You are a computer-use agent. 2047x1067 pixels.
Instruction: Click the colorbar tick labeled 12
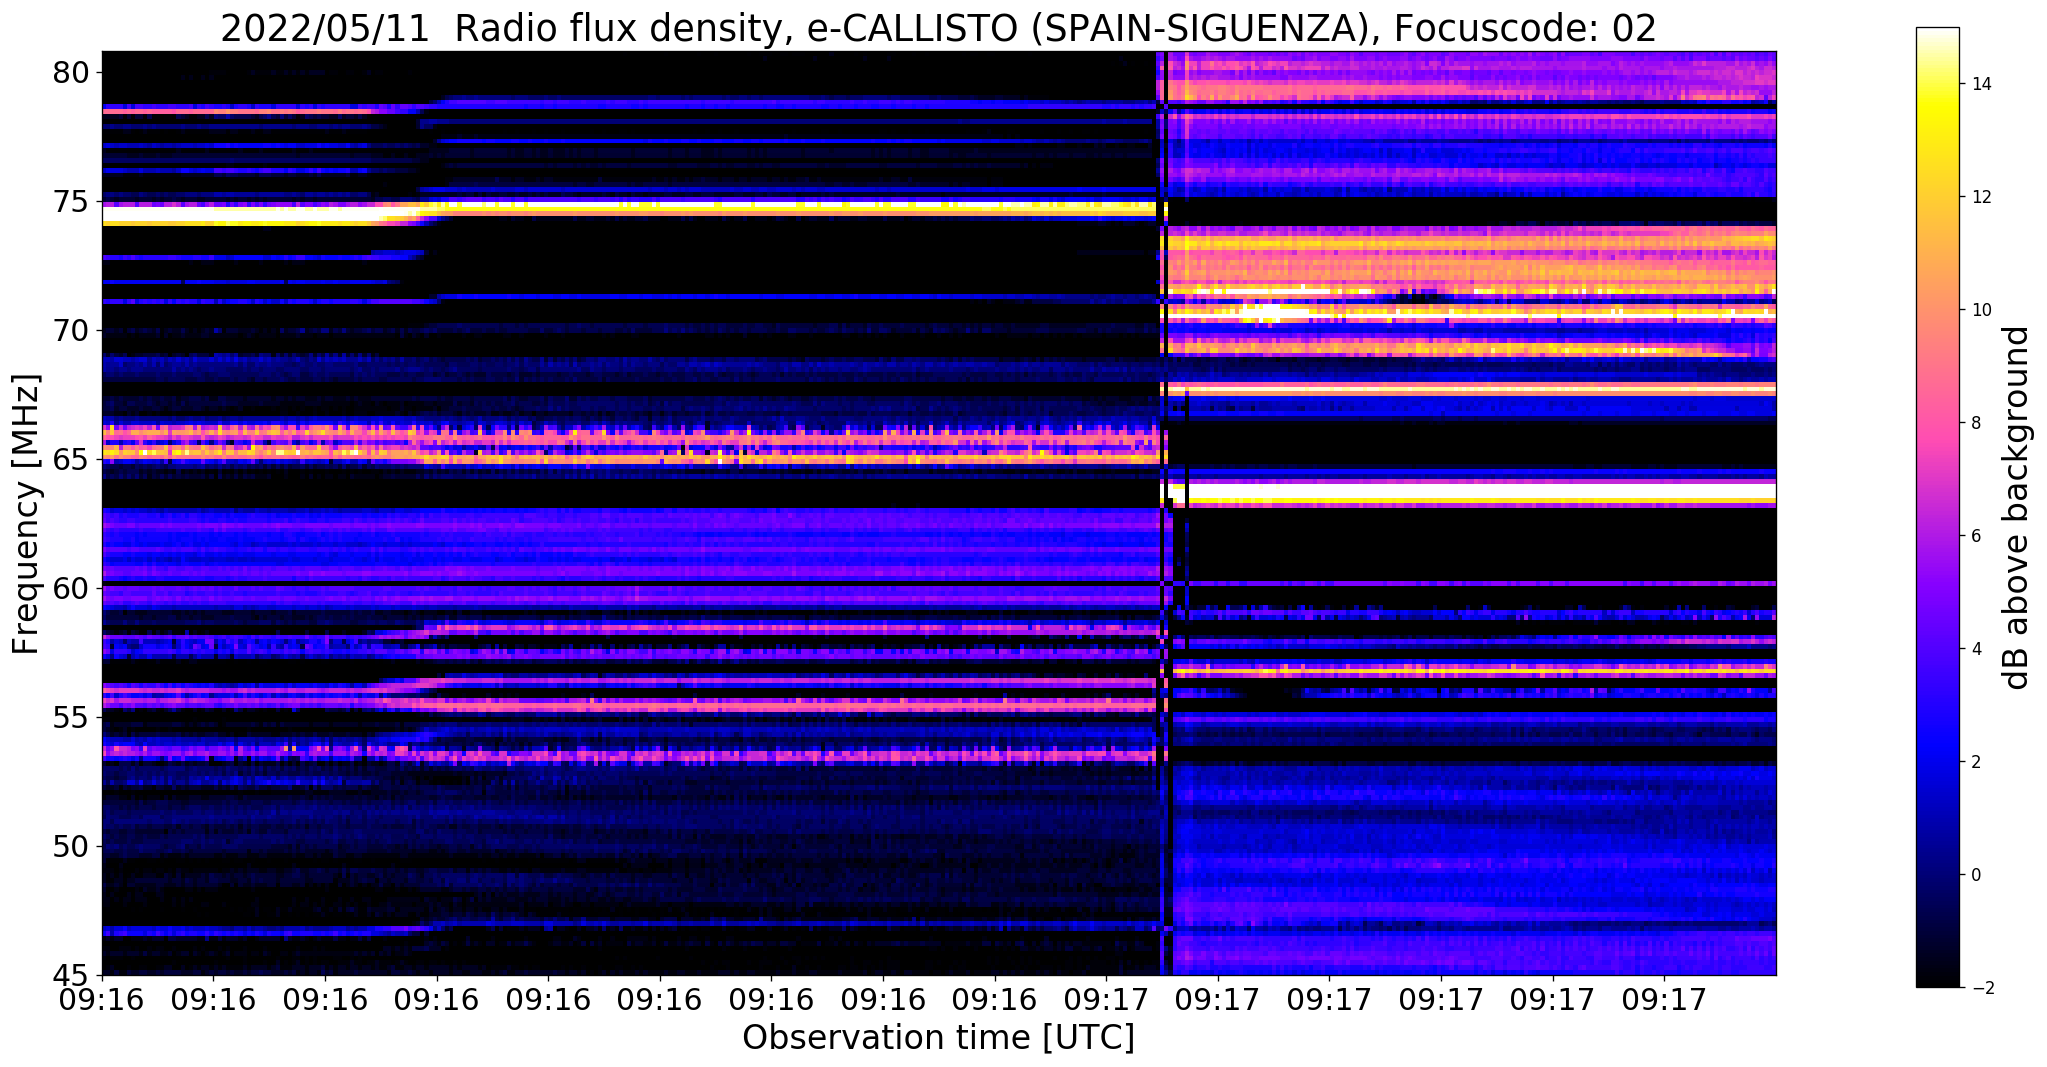(x=1980, y=197)
